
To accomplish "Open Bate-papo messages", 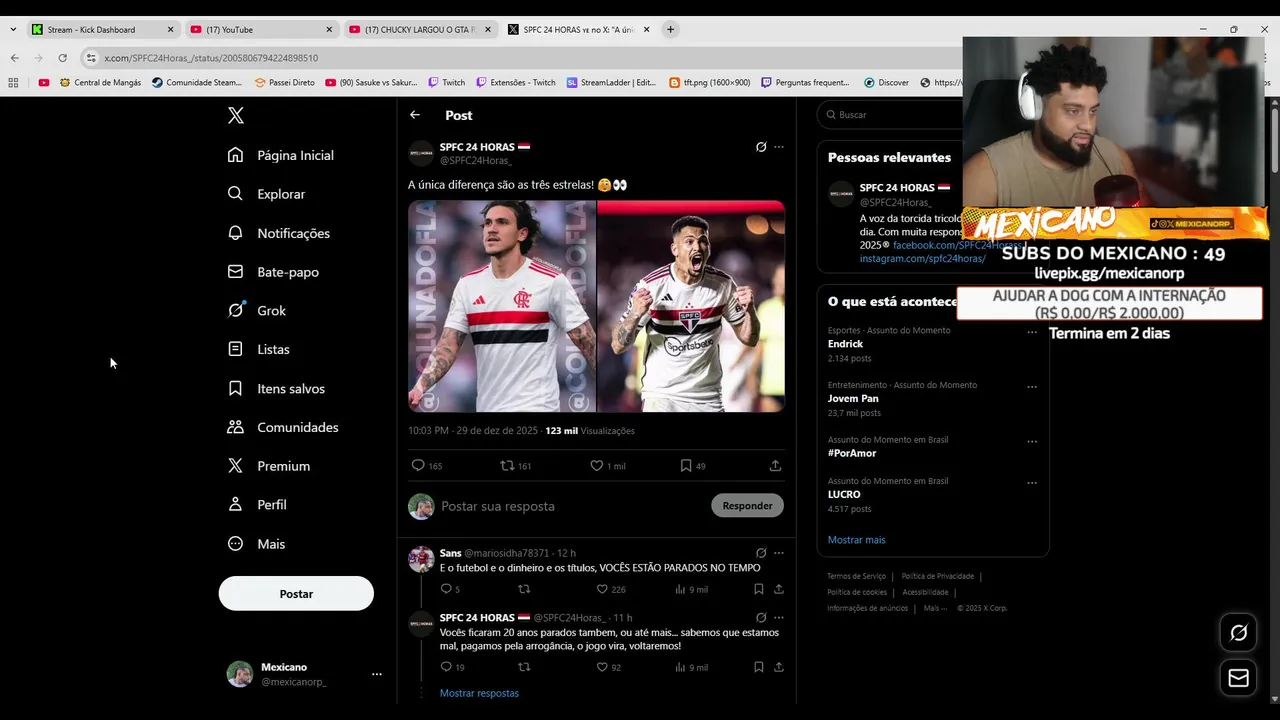I will coord(273,272).
